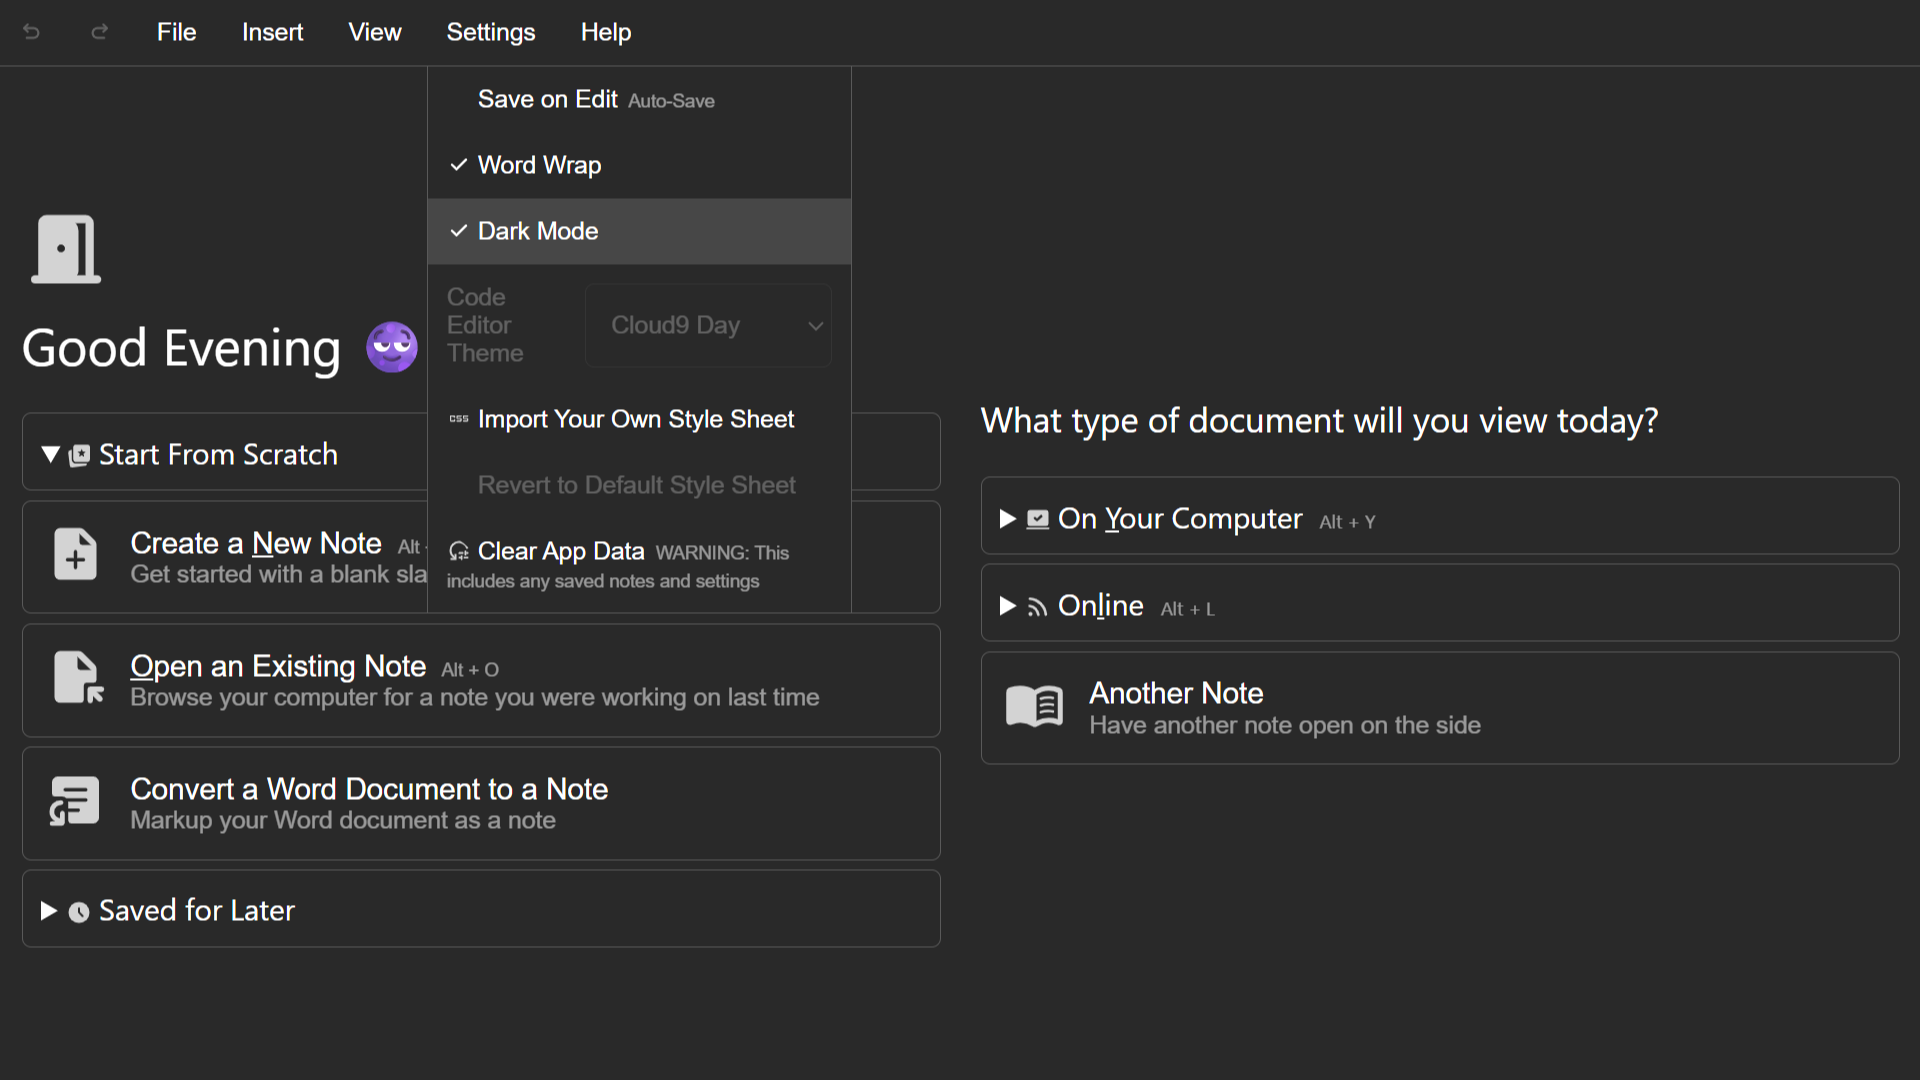The image size is (1920, 1080).
Task: Click the new note page-plus icon
Action: [x=75, y=554]
